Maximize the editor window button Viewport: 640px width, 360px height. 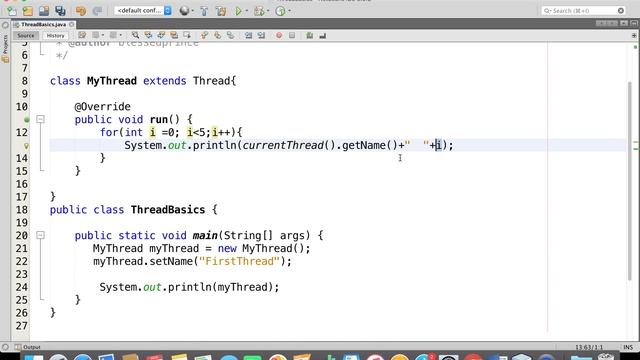point(634,23)
